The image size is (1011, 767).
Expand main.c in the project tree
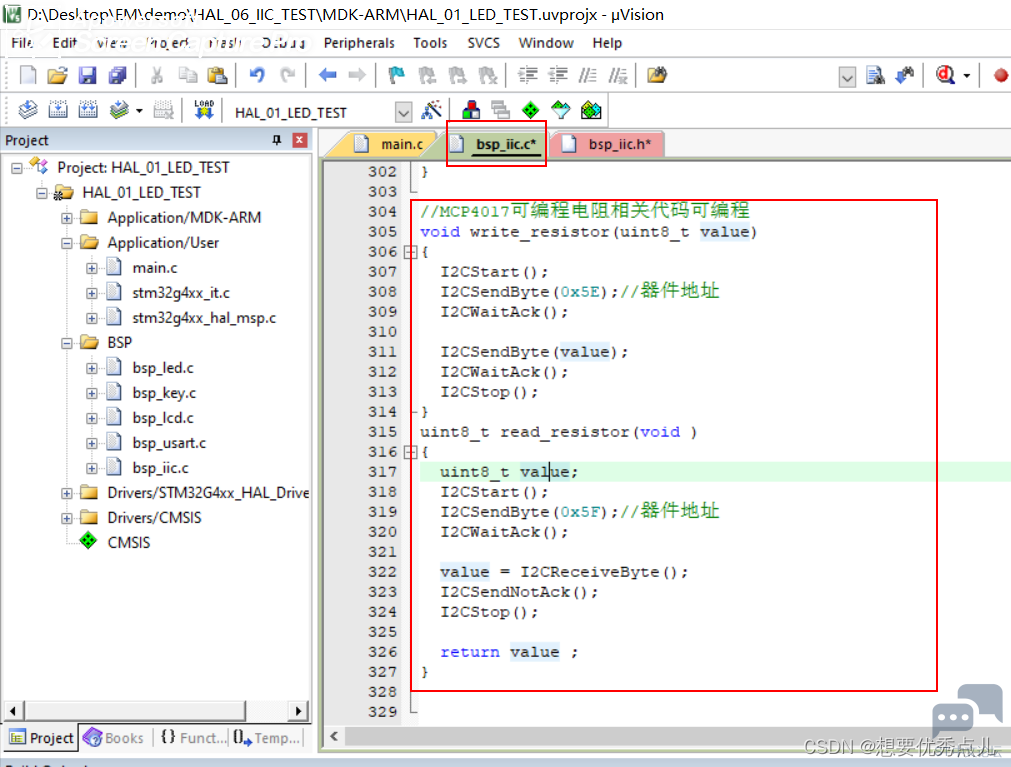(x=92, y=268)
